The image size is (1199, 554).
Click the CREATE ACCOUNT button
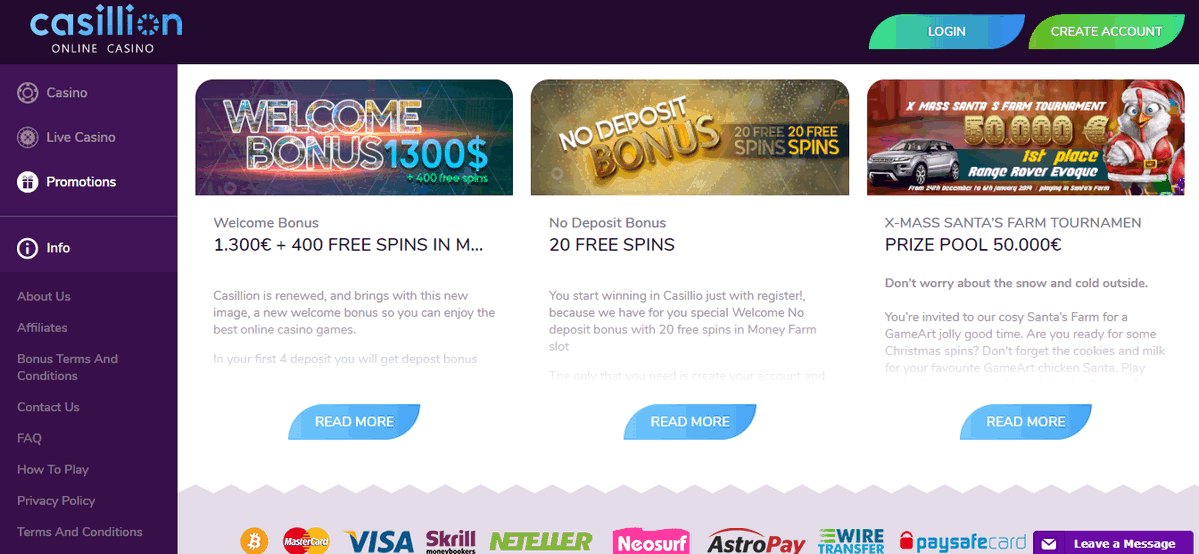pyautogui.click(x=1106, y=31)
